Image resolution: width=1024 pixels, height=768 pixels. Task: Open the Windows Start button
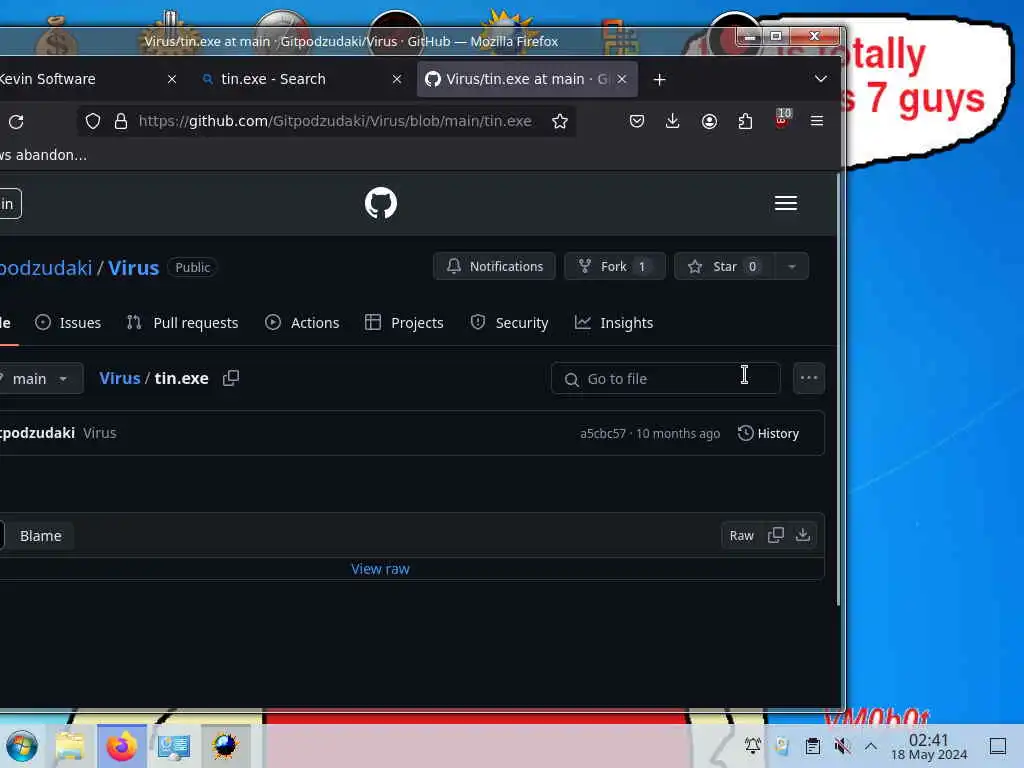22,746
